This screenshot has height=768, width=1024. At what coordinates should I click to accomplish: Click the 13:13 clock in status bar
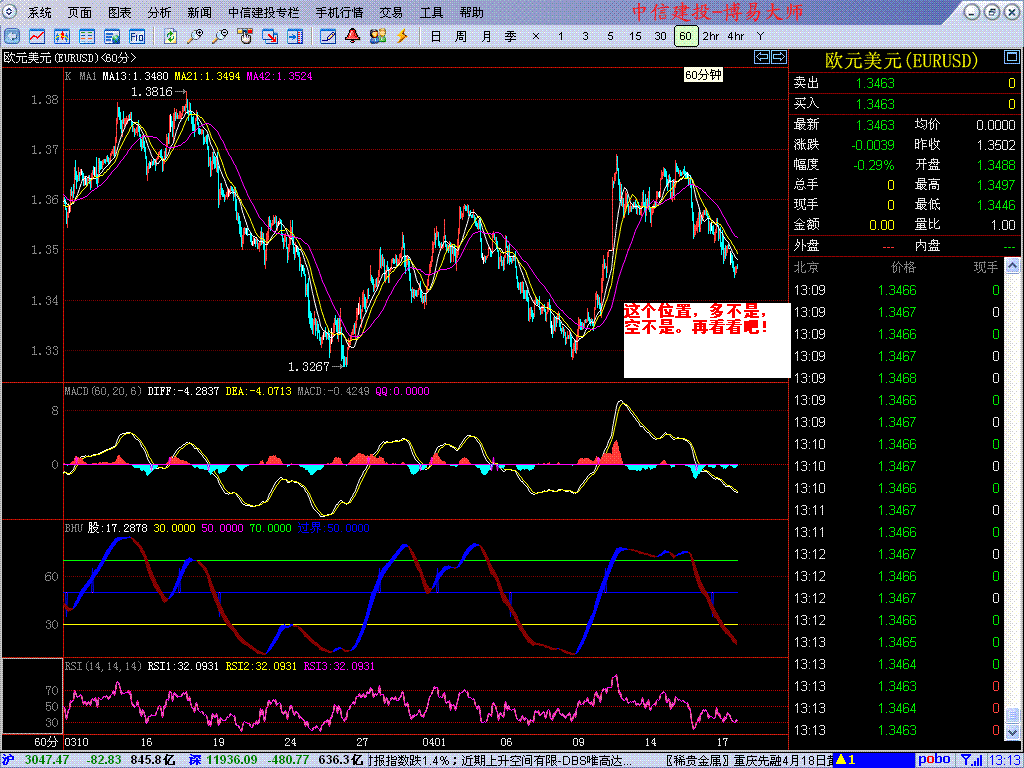(1006, 760)
